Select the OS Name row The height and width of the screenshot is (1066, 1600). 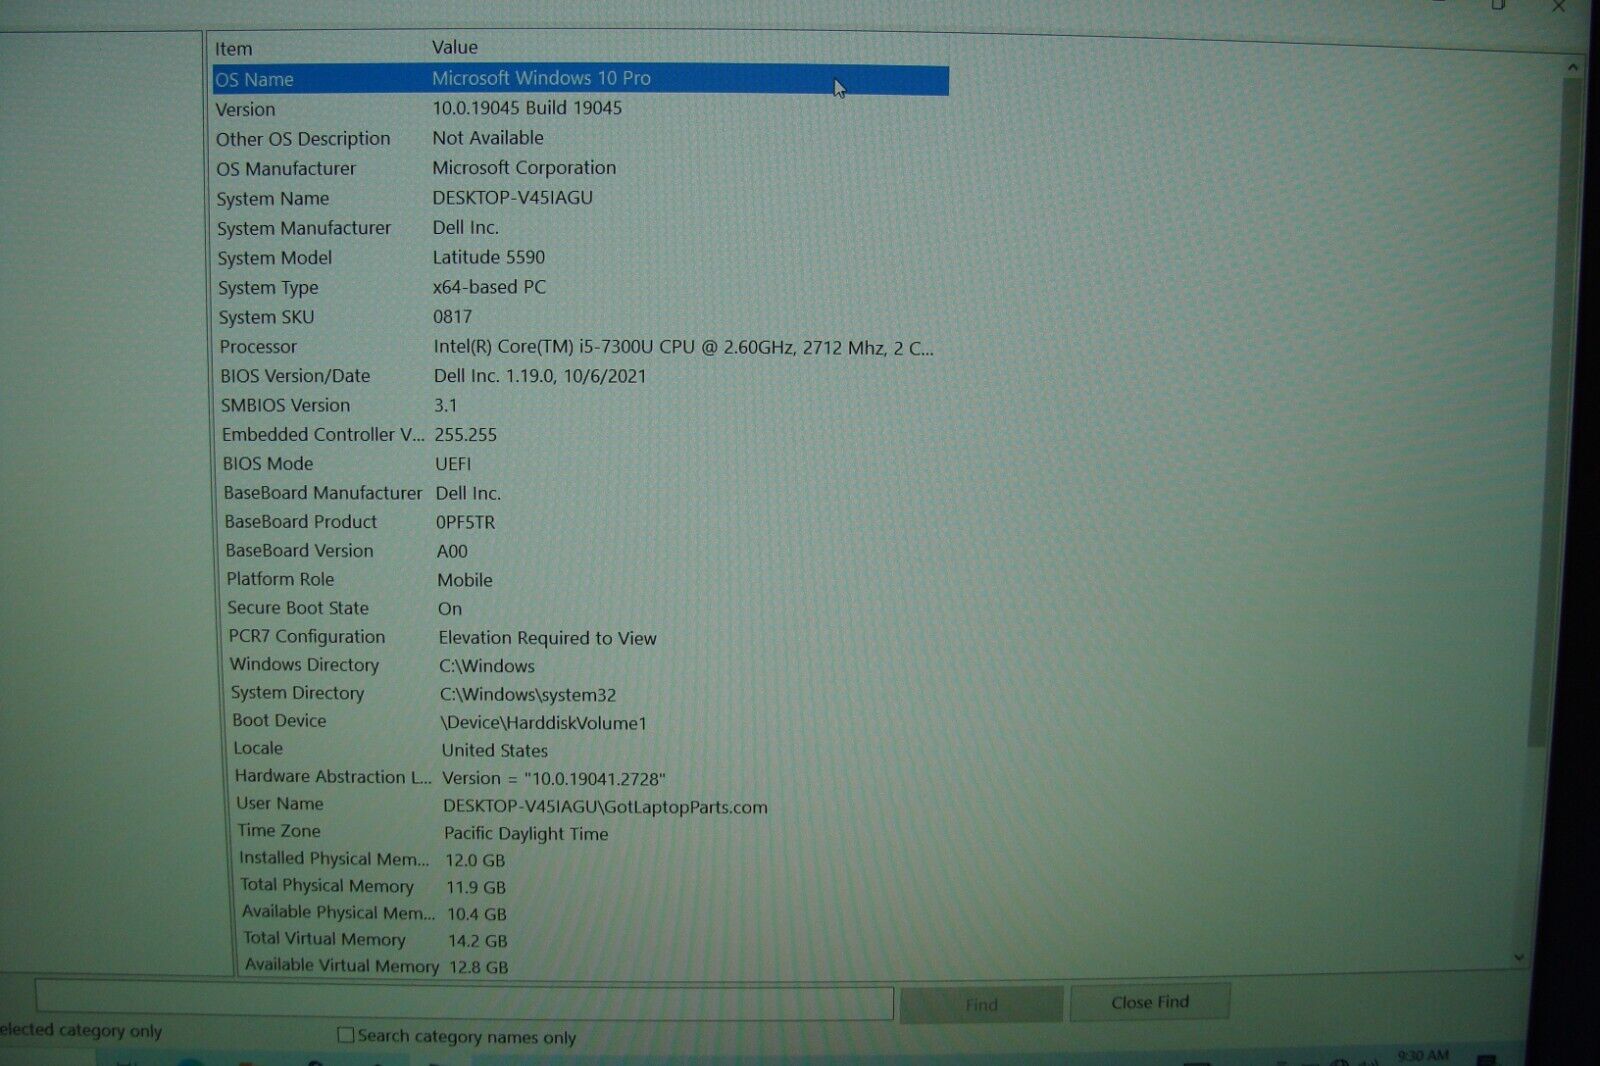[x=581, y=79]
